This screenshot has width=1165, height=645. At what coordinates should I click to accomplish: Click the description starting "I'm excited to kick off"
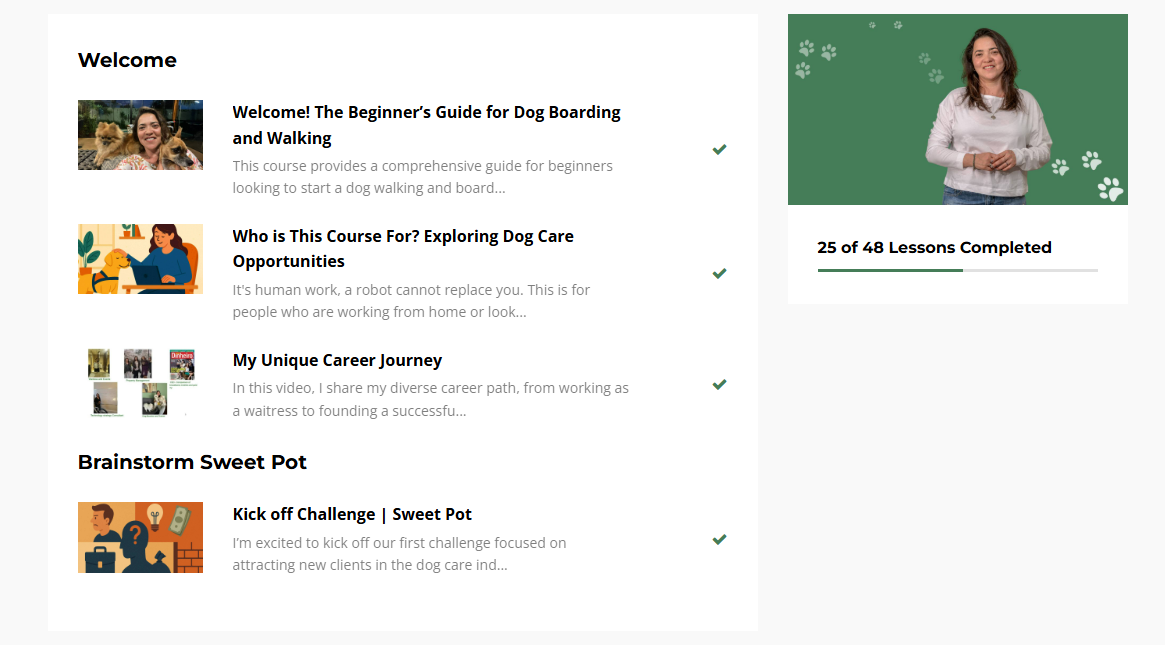(399, 554)
